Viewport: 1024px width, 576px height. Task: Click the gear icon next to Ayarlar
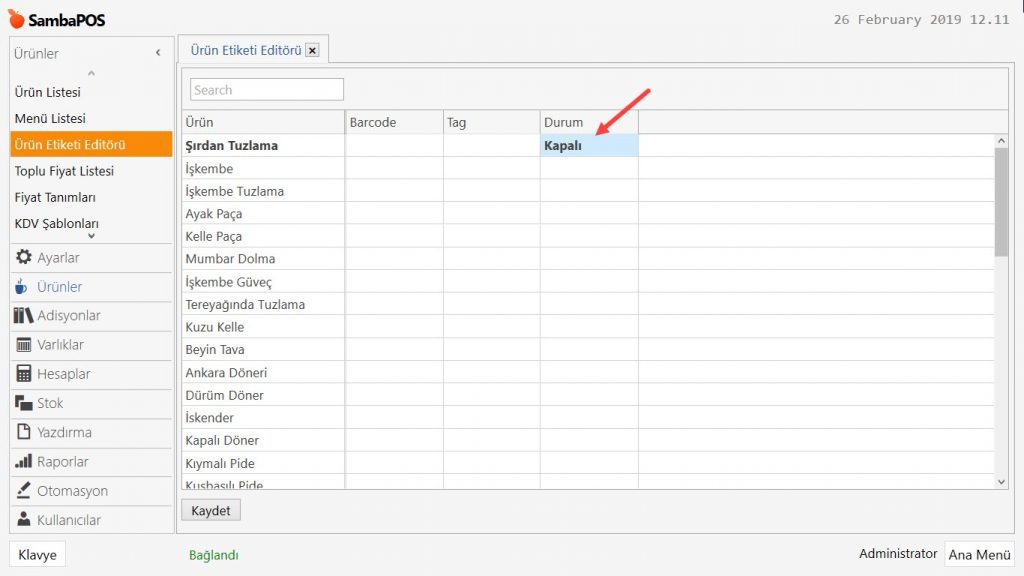24,258
